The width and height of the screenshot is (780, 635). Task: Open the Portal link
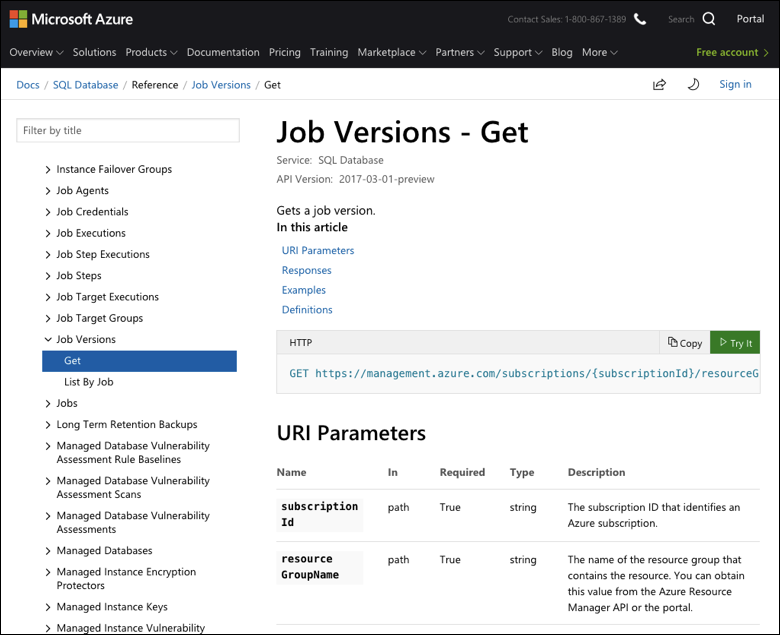click(750, 19)
